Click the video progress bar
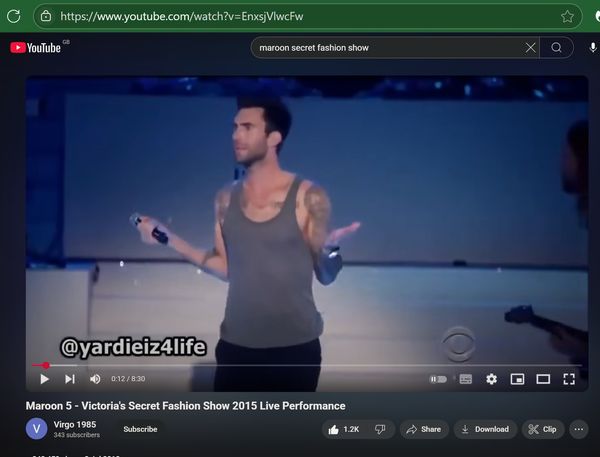The width and height of the screenshot is (600, 457). click(300, 365)
